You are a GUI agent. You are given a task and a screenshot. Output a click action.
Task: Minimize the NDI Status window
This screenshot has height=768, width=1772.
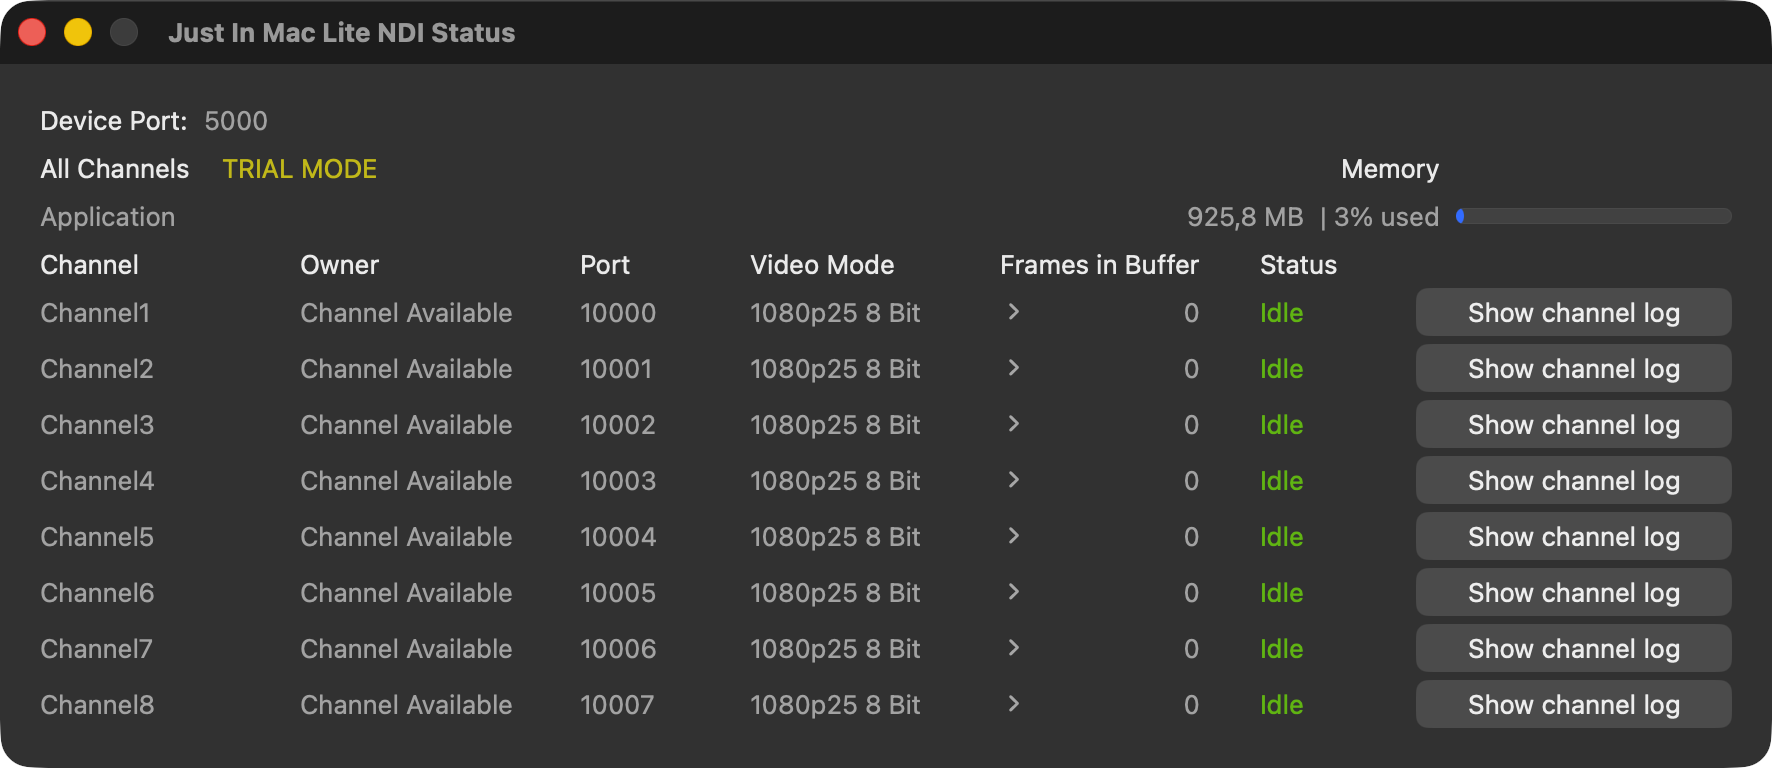(78, 32)
